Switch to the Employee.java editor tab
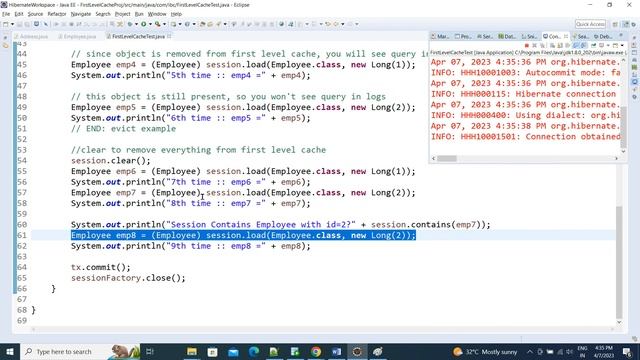 pos(78,36)
